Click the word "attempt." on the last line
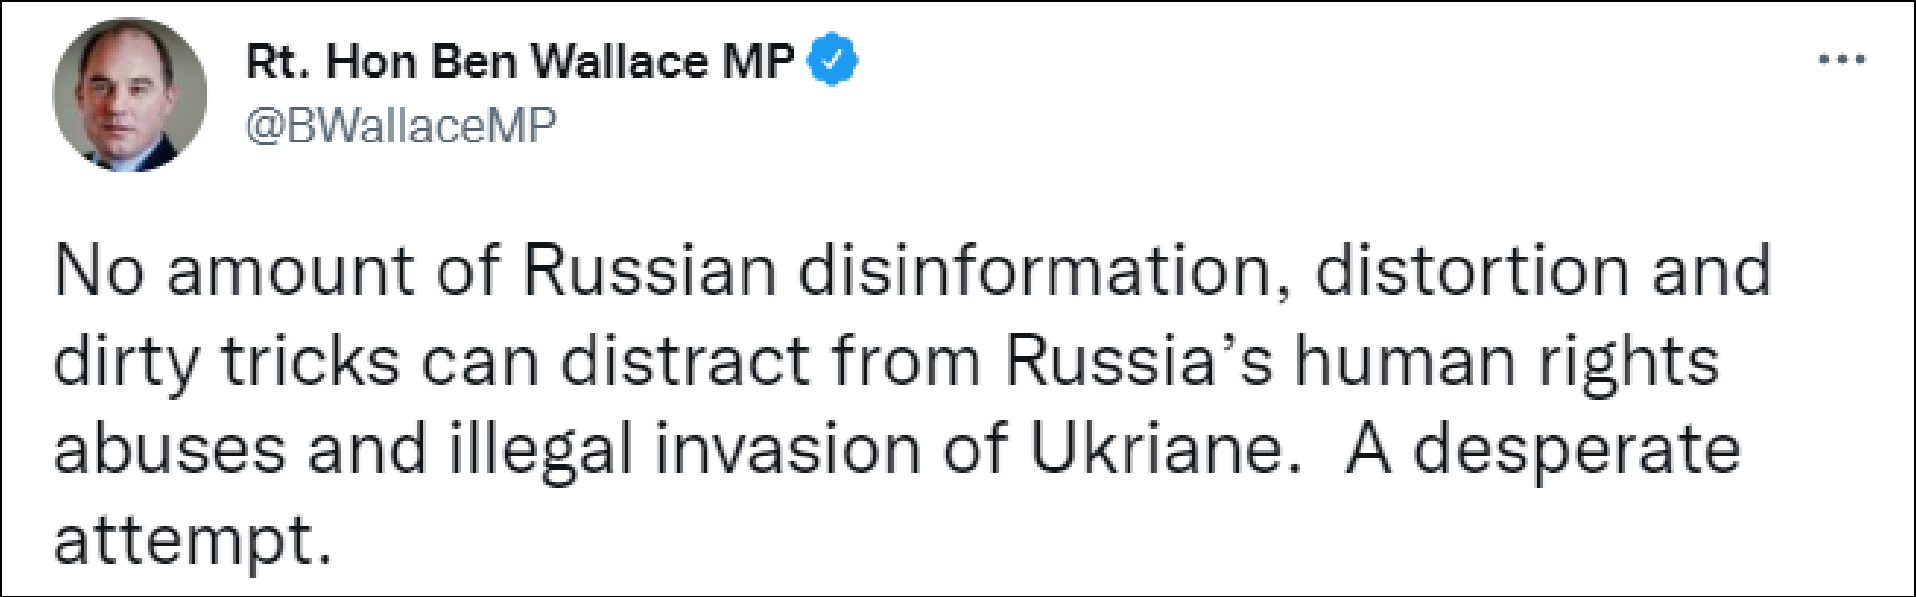The width and height of the screenshot is (1916, 597). [x=192, y=541]
